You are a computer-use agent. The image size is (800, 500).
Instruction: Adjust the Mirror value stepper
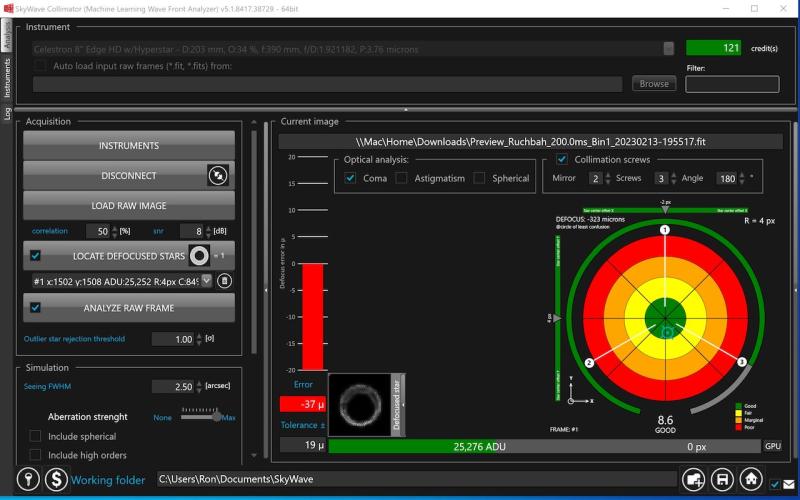[607, 178]
